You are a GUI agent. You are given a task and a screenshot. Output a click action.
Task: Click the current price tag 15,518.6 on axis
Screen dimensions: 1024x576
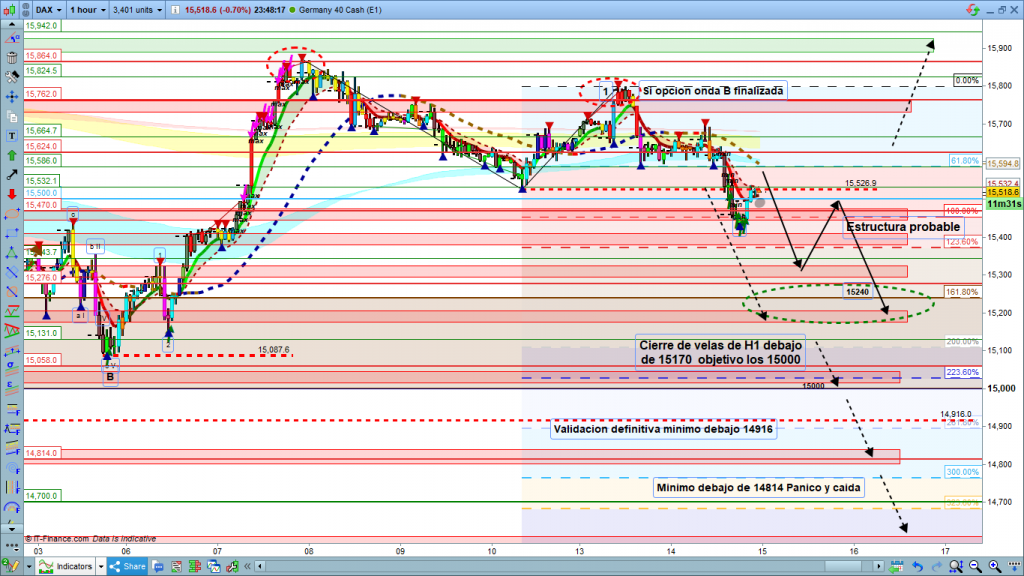pos(1001,192)
